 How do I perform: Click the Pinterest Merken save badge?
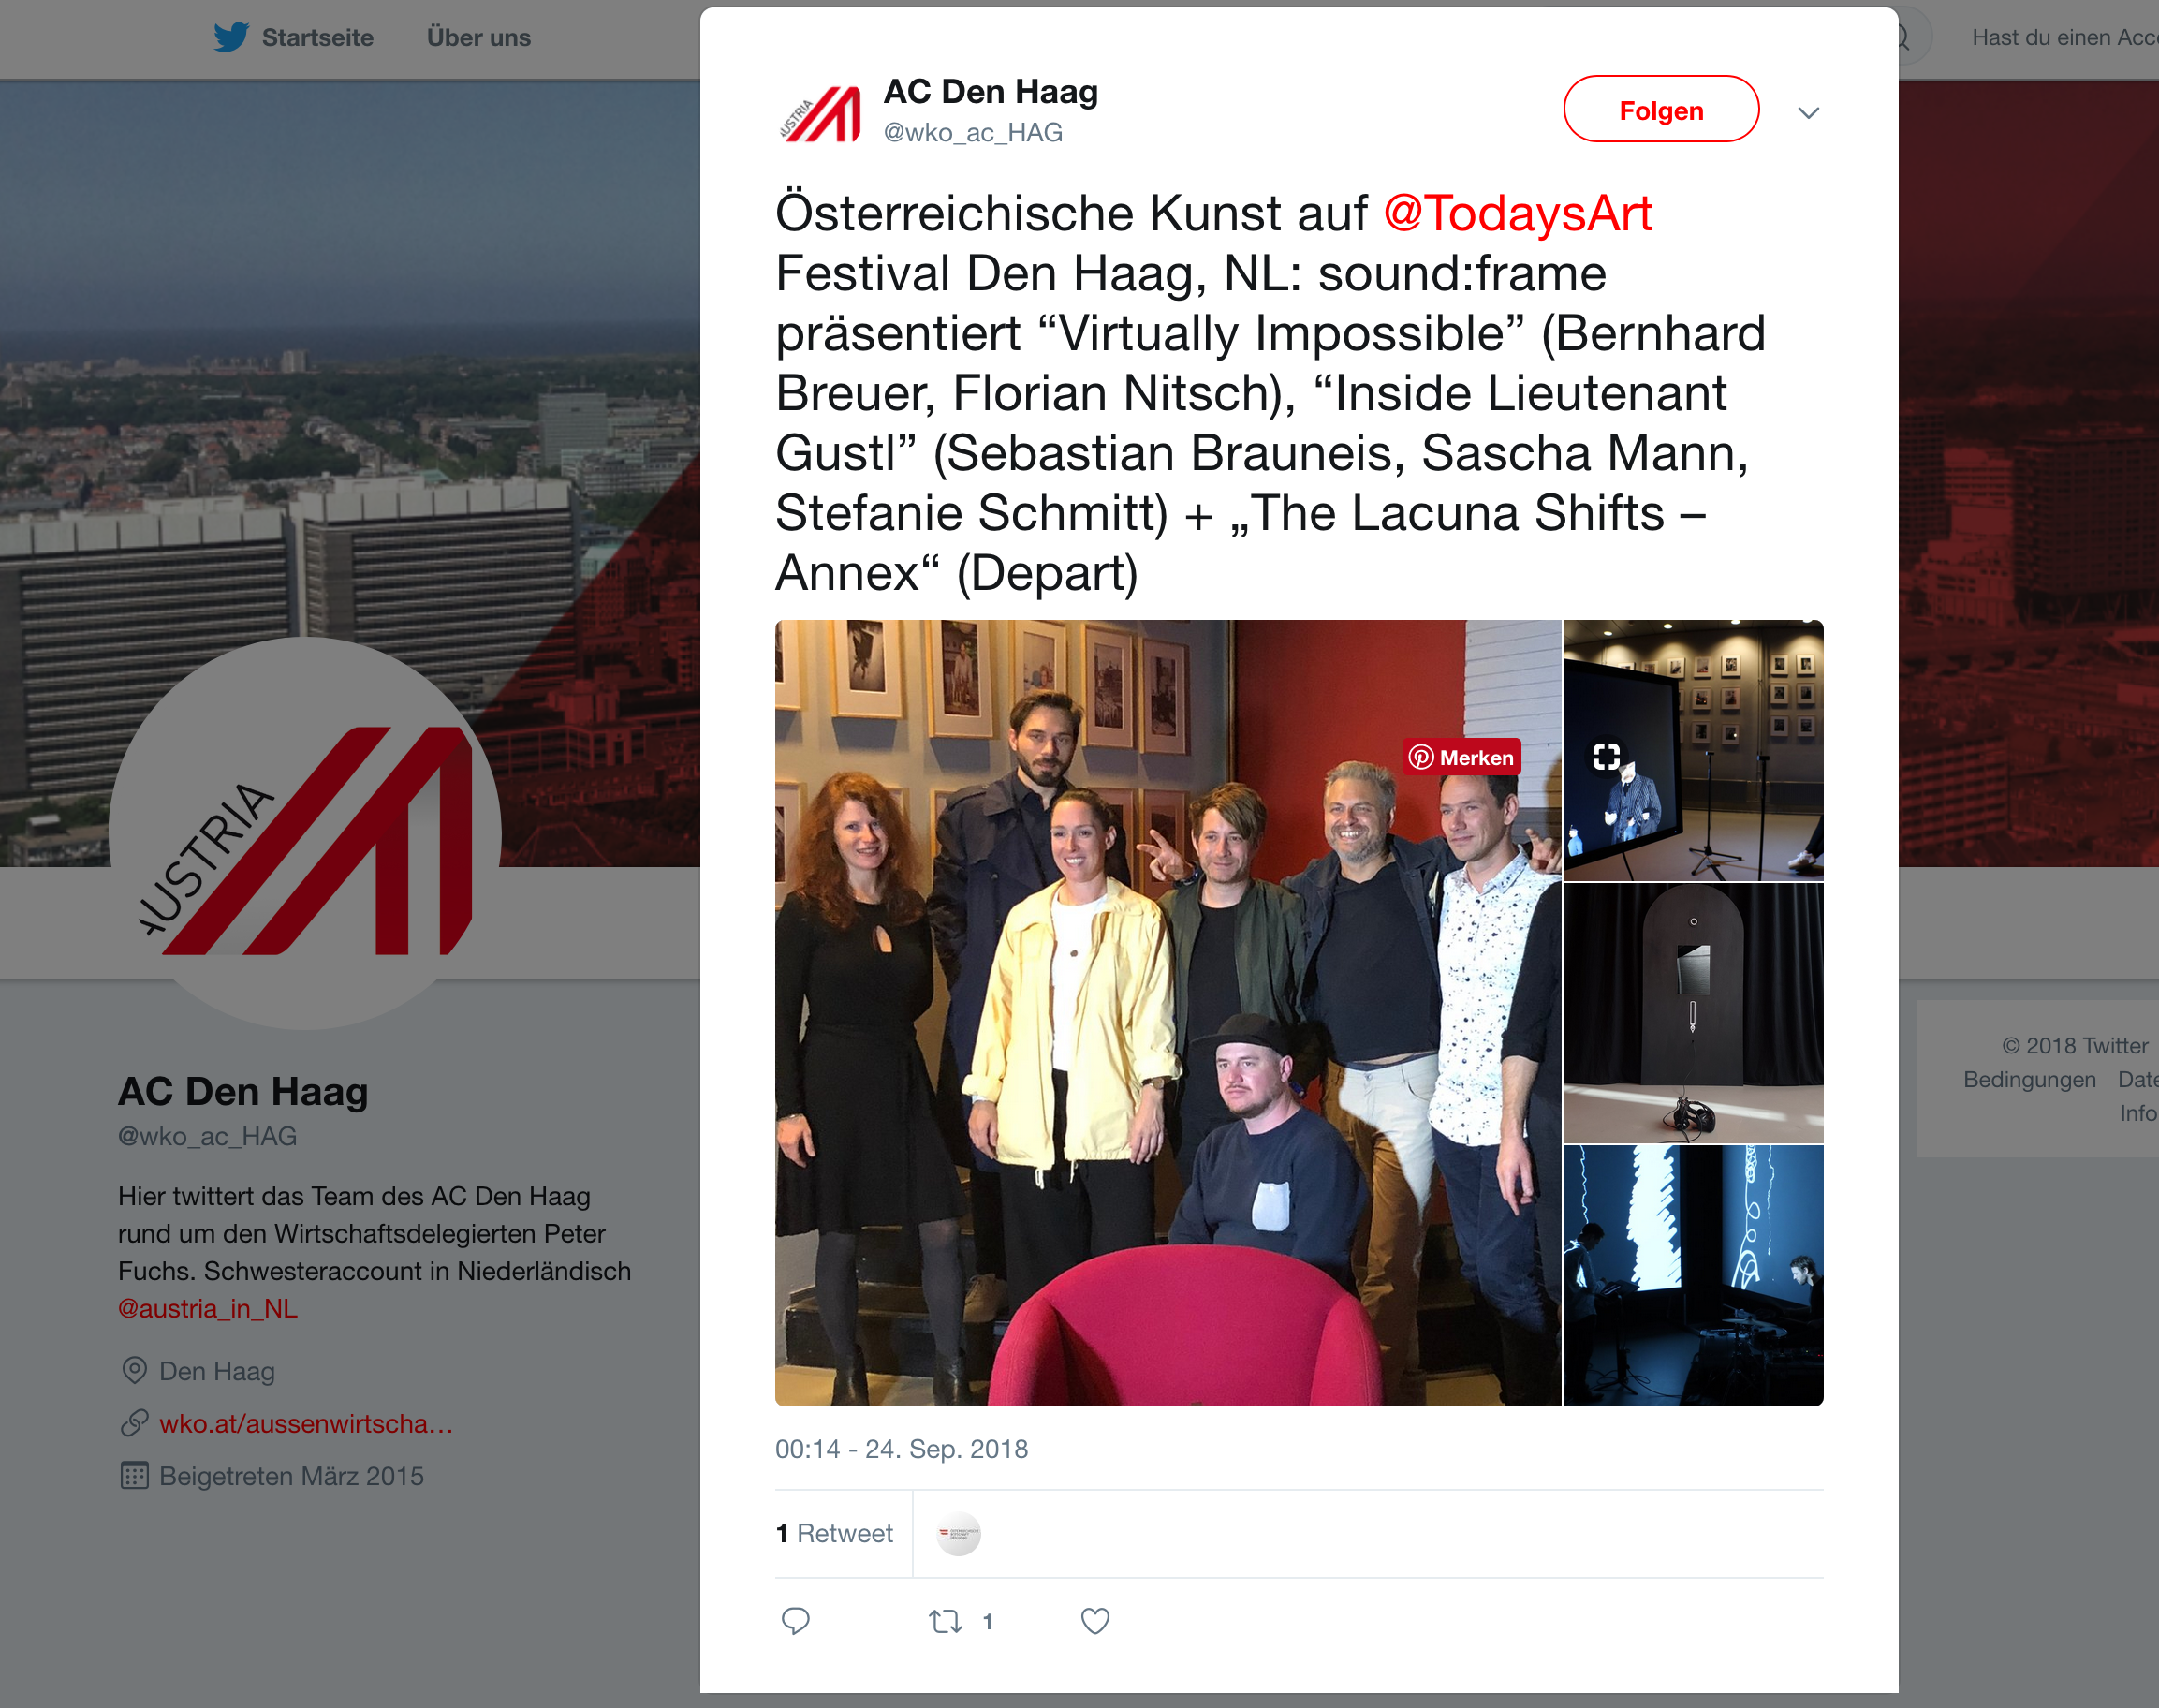1462,757
